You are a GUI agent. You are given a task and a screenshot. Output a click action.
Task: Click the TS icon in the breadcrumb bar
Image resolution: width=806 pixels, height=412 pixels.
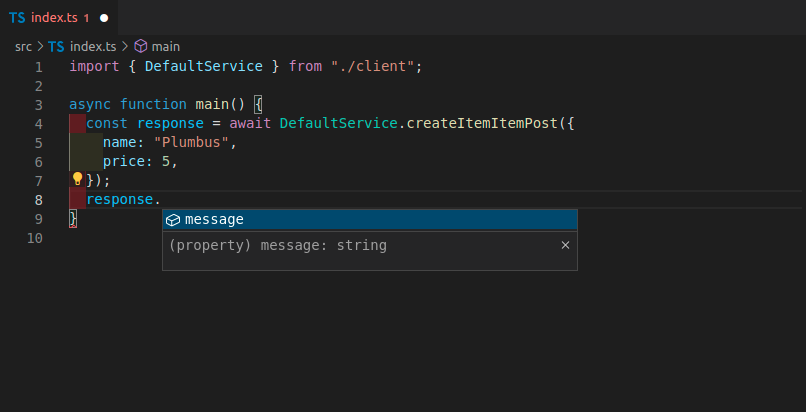click(x=56, y=46)
